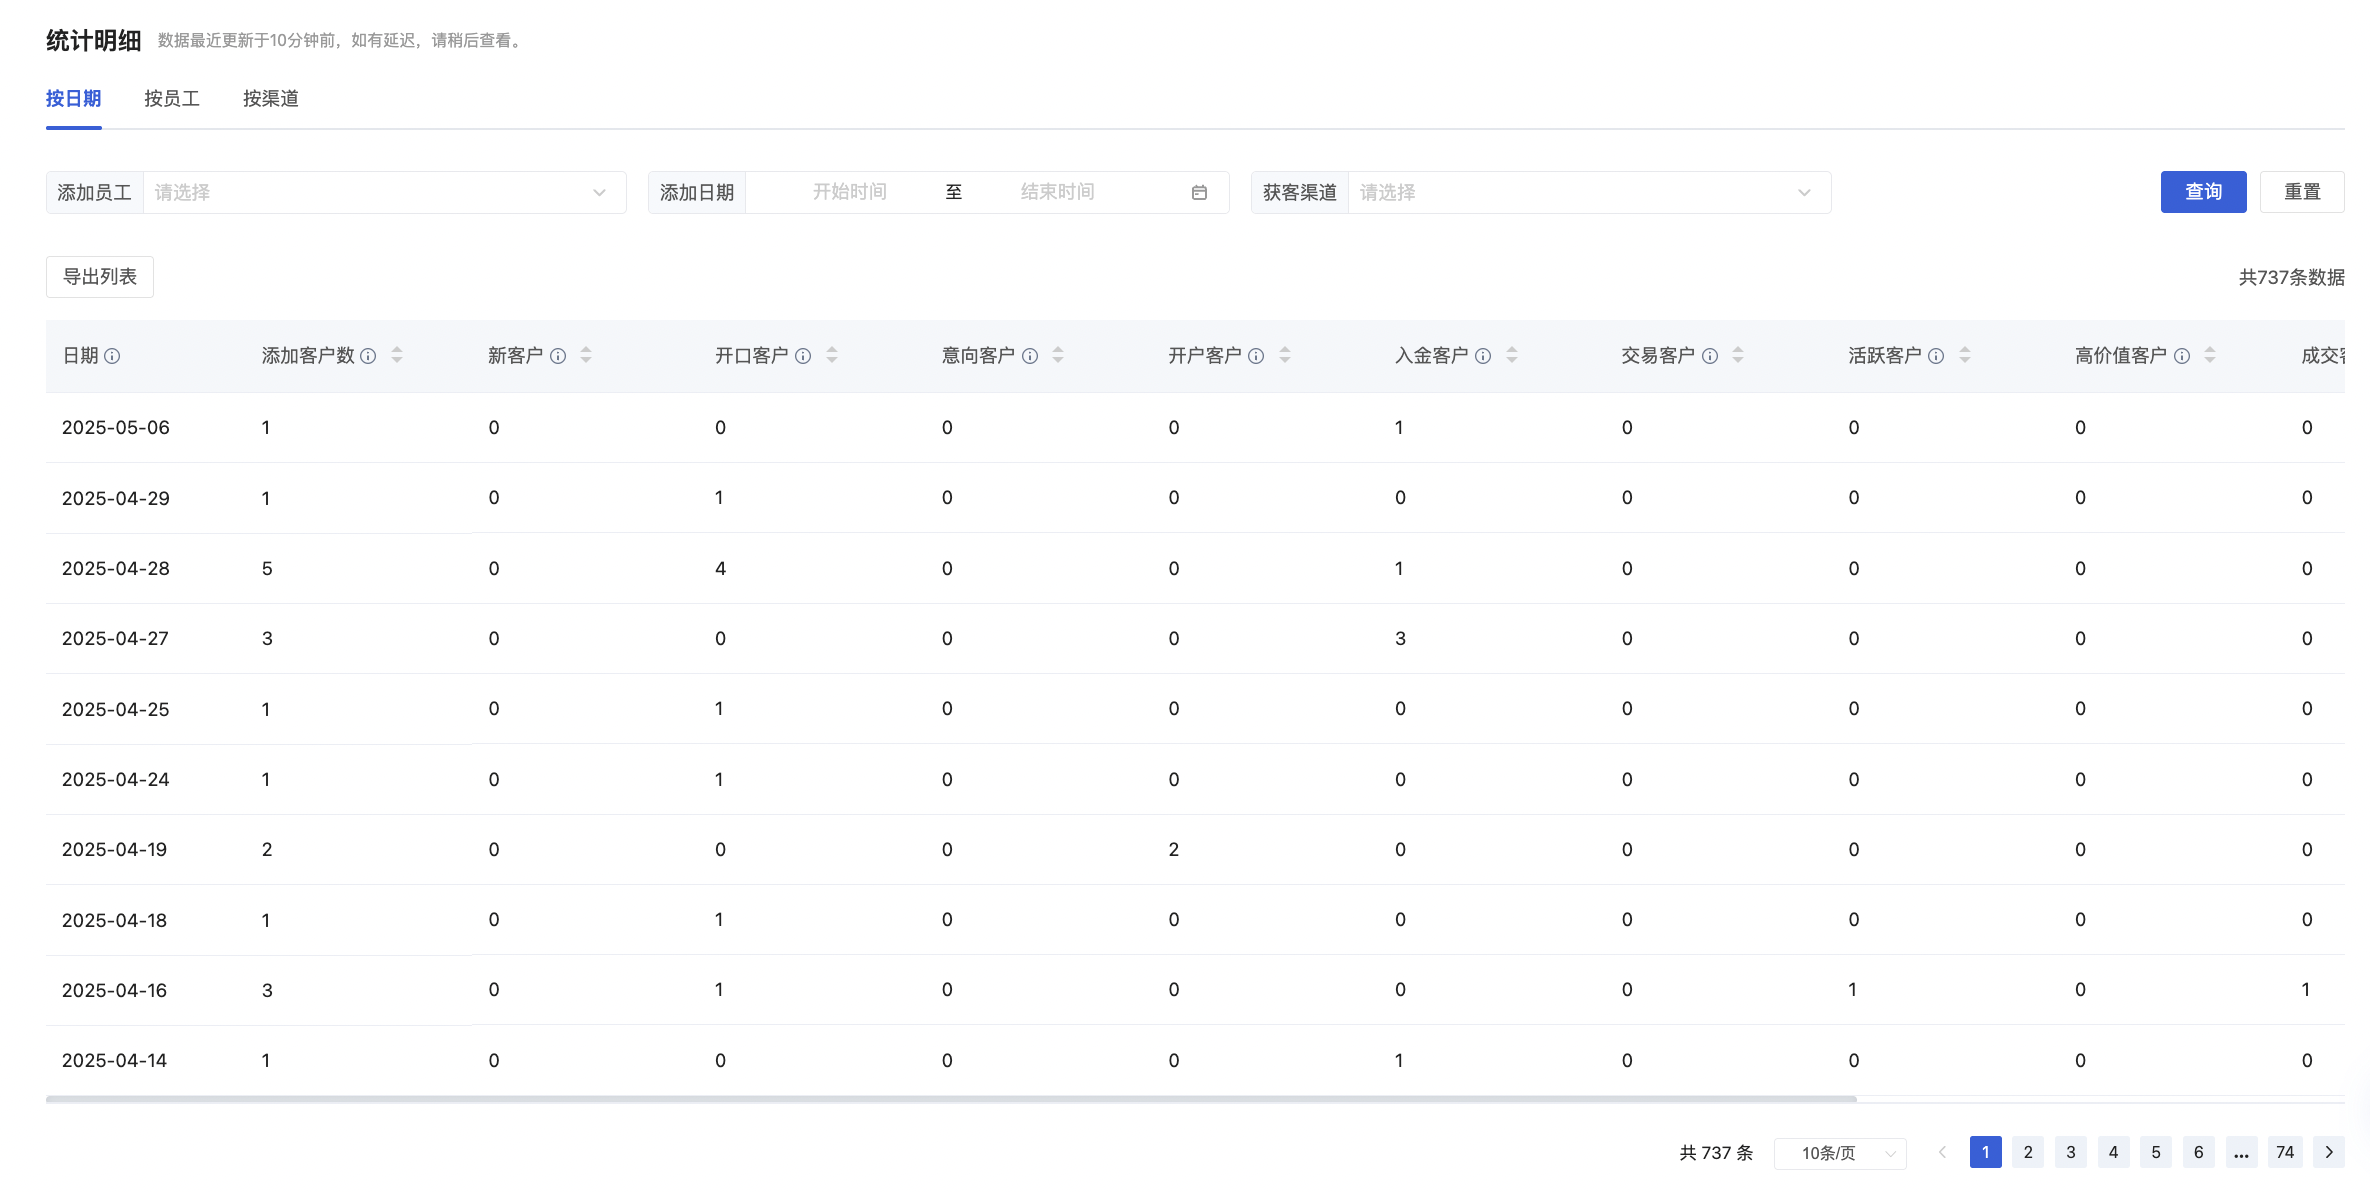Click date cell 2025-04-28

[116, 569]
